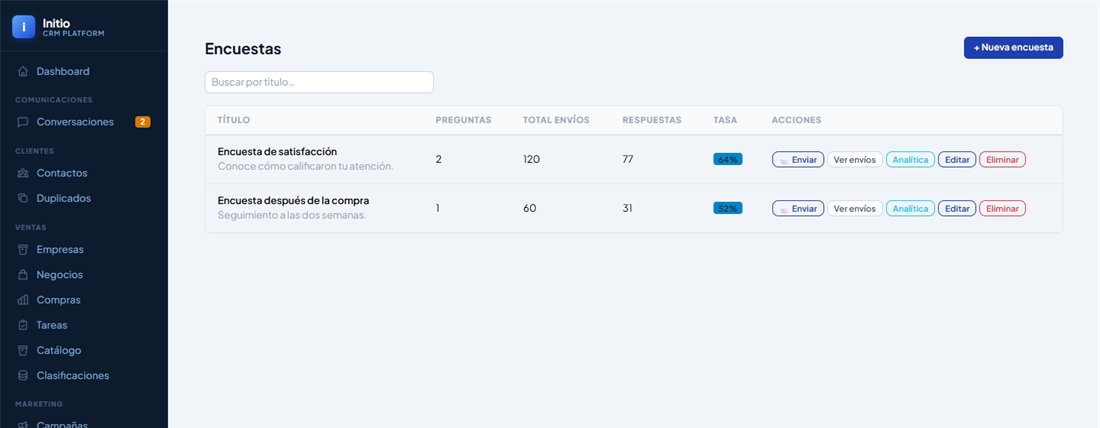Click the total envíos value 120
The width and height of the screenshot is (1100, 428).
pyautogui.click(x=531, y=159)
